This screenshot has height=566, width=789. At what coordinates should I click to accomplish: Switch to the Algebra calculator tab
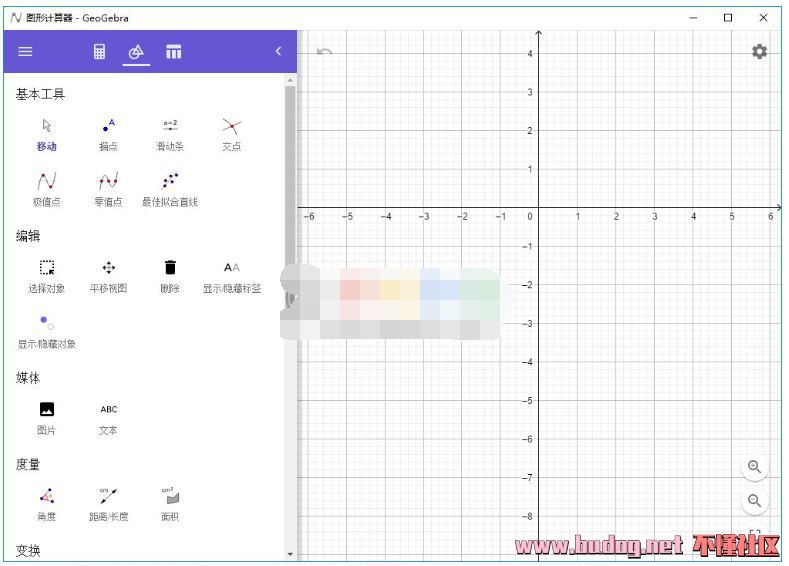99,51
